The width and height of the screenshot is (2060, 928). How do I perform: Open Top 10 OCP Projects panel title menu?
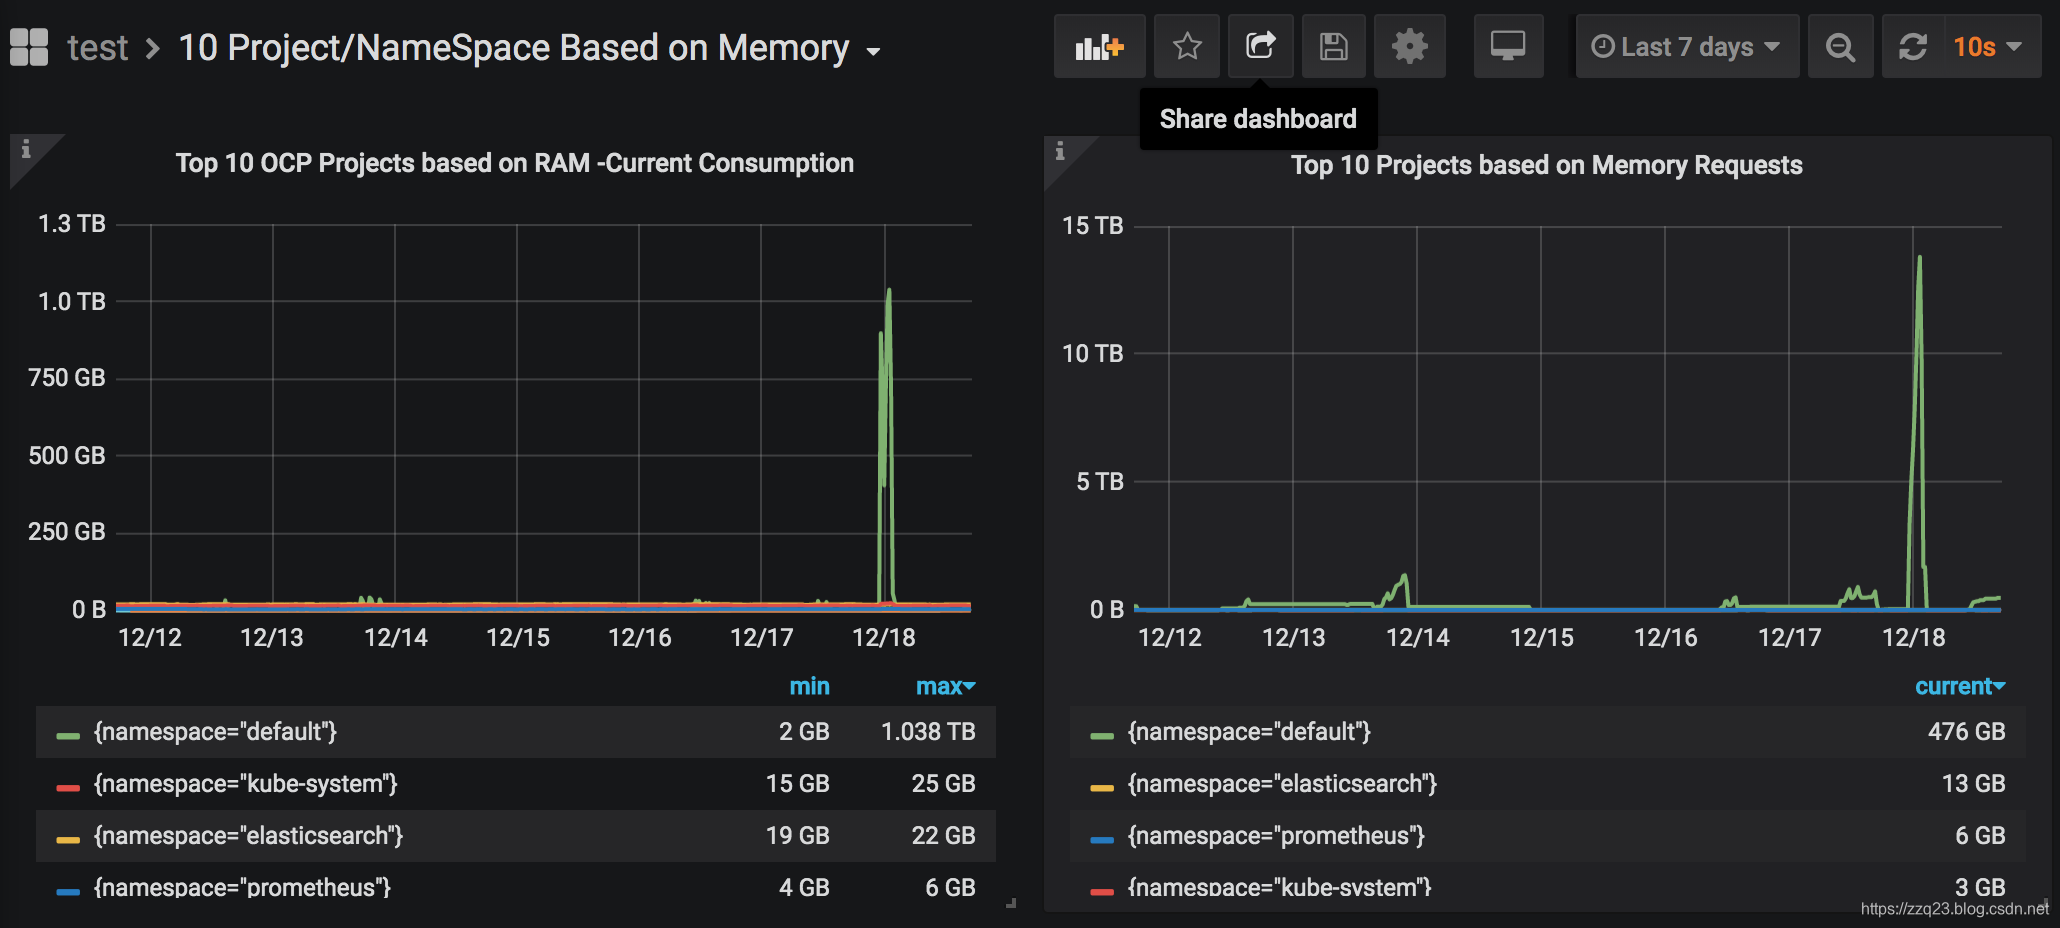tap(515, 163)
